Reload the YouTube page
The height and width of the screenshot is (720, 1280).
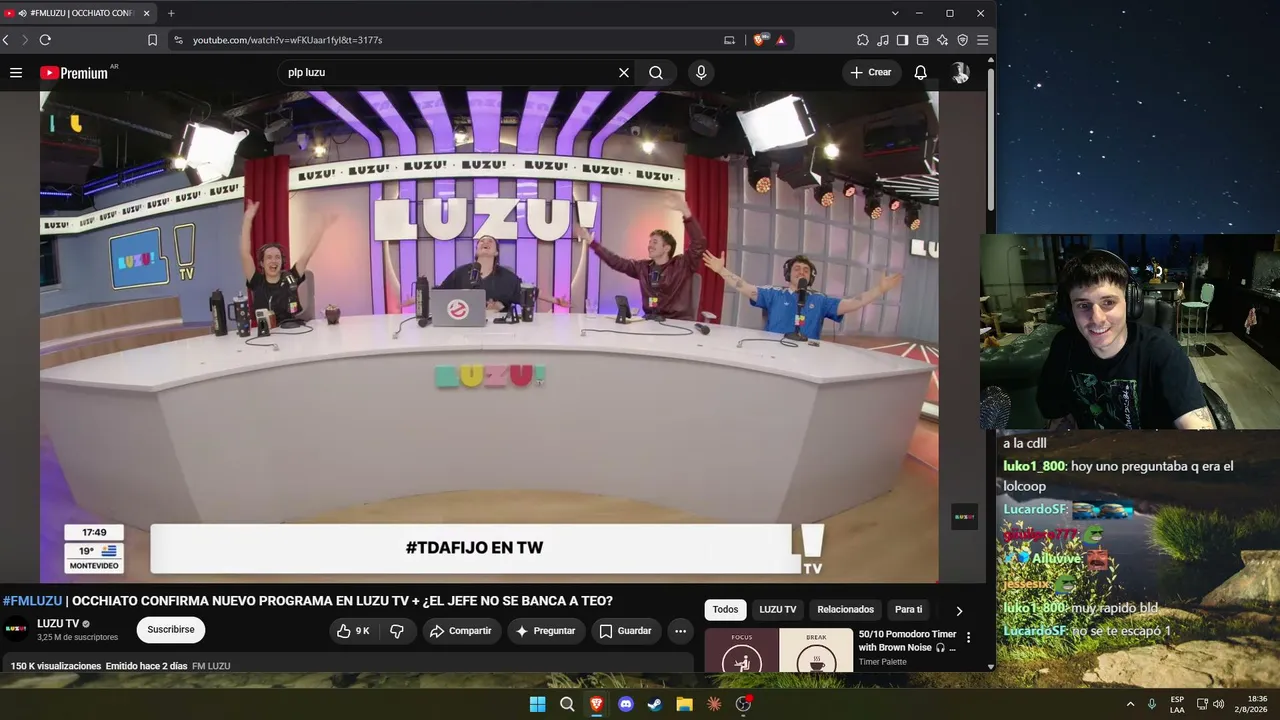45,40
